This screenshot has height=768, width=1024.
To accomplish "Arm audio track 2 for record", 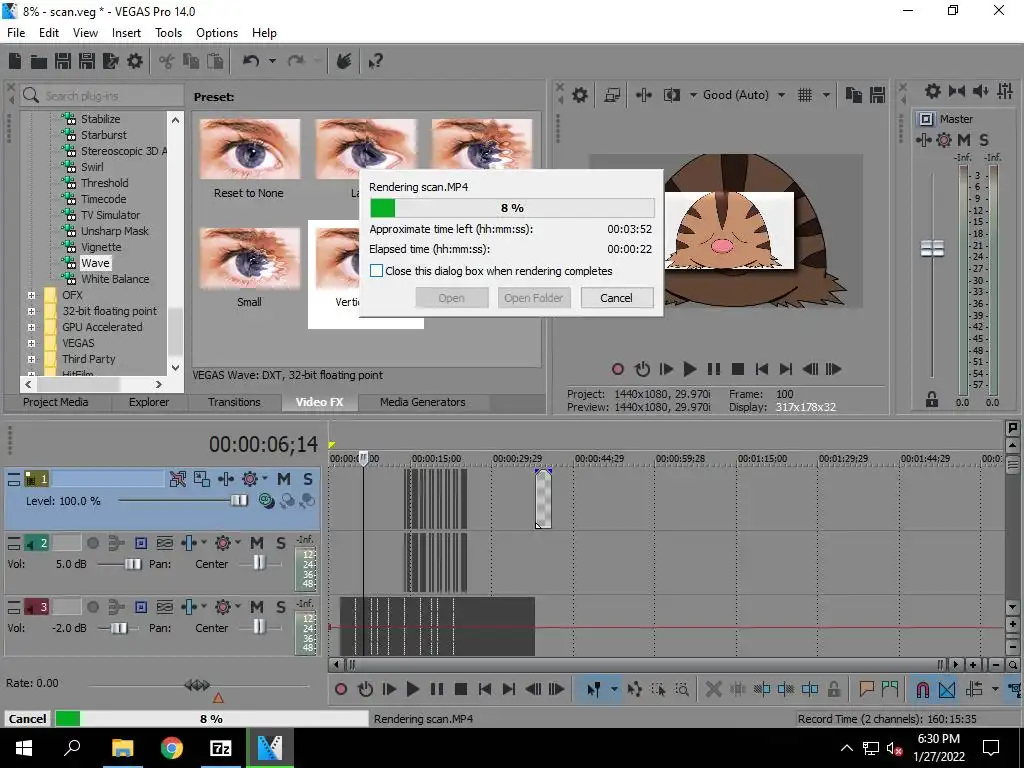I will coord(93,543).
